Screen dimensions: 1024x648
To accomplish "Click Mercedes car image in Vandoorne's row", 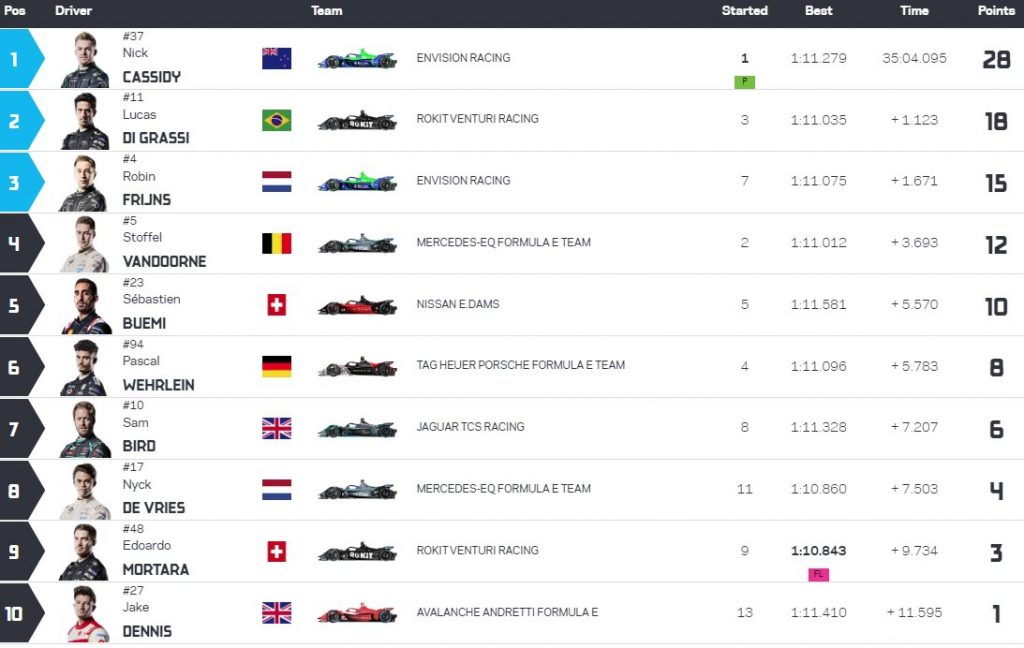I will click(357, 244).
